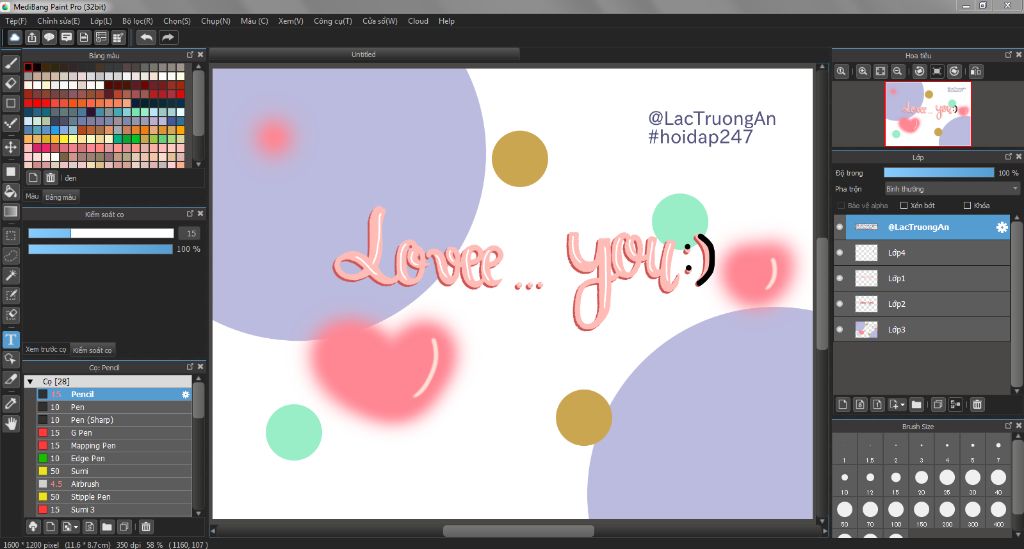Image resolution: width=1024 pixels, height=549 pixels.
Task: Open the Cloud menu
Action: pyautogui.click(x=418, y=21)
